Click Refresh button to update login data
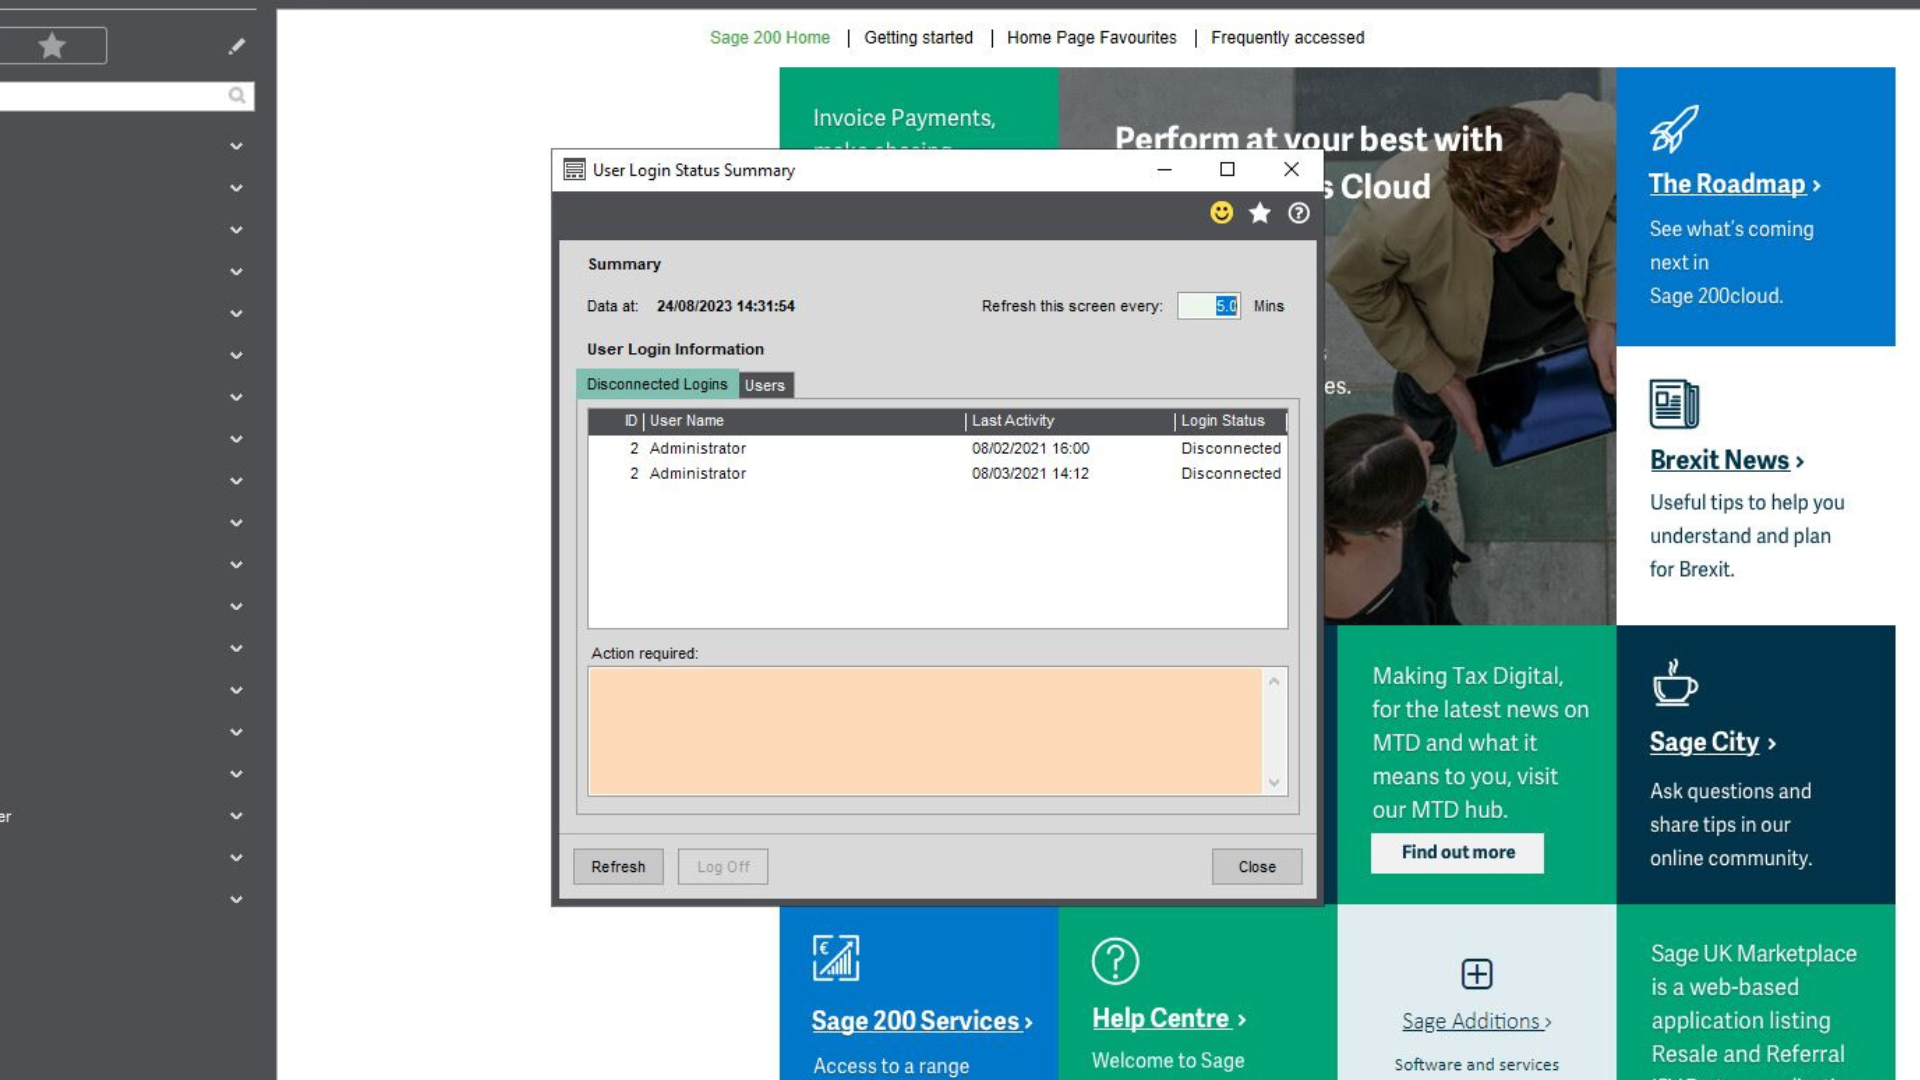The width and height of the screenshot is (1920, 1080). click(617, 866)
